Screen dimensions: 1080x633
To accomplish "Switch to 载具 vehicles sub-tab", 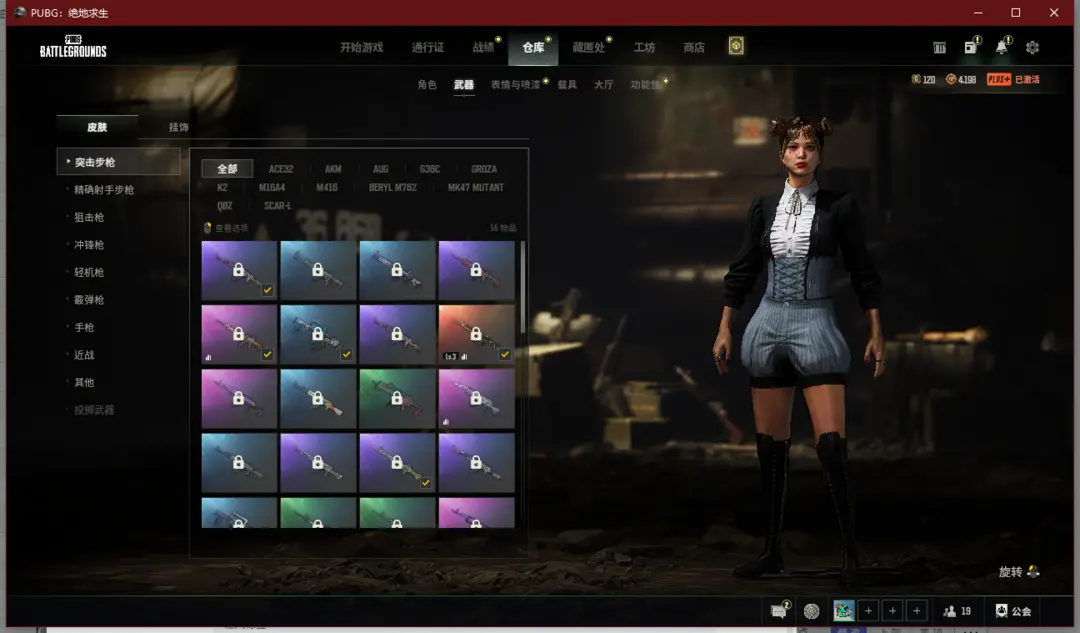I will (567, 85).
